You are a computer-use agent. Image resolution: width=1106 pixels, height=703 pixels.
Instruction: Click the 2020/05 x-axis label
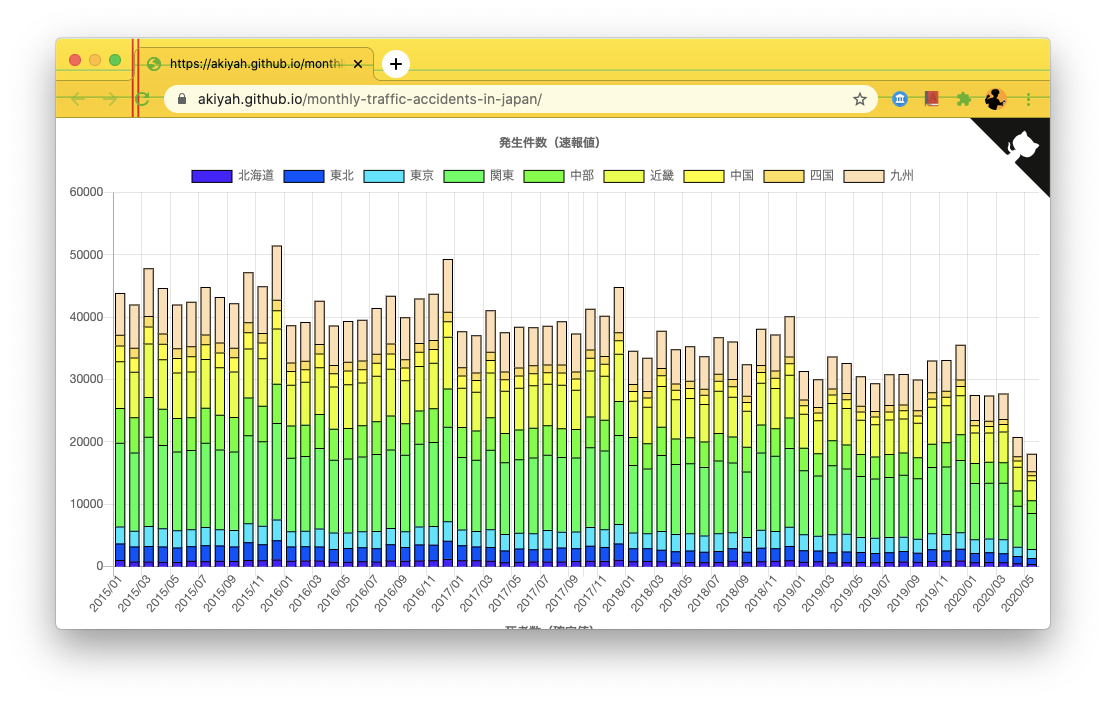(x=1017, y=593)
